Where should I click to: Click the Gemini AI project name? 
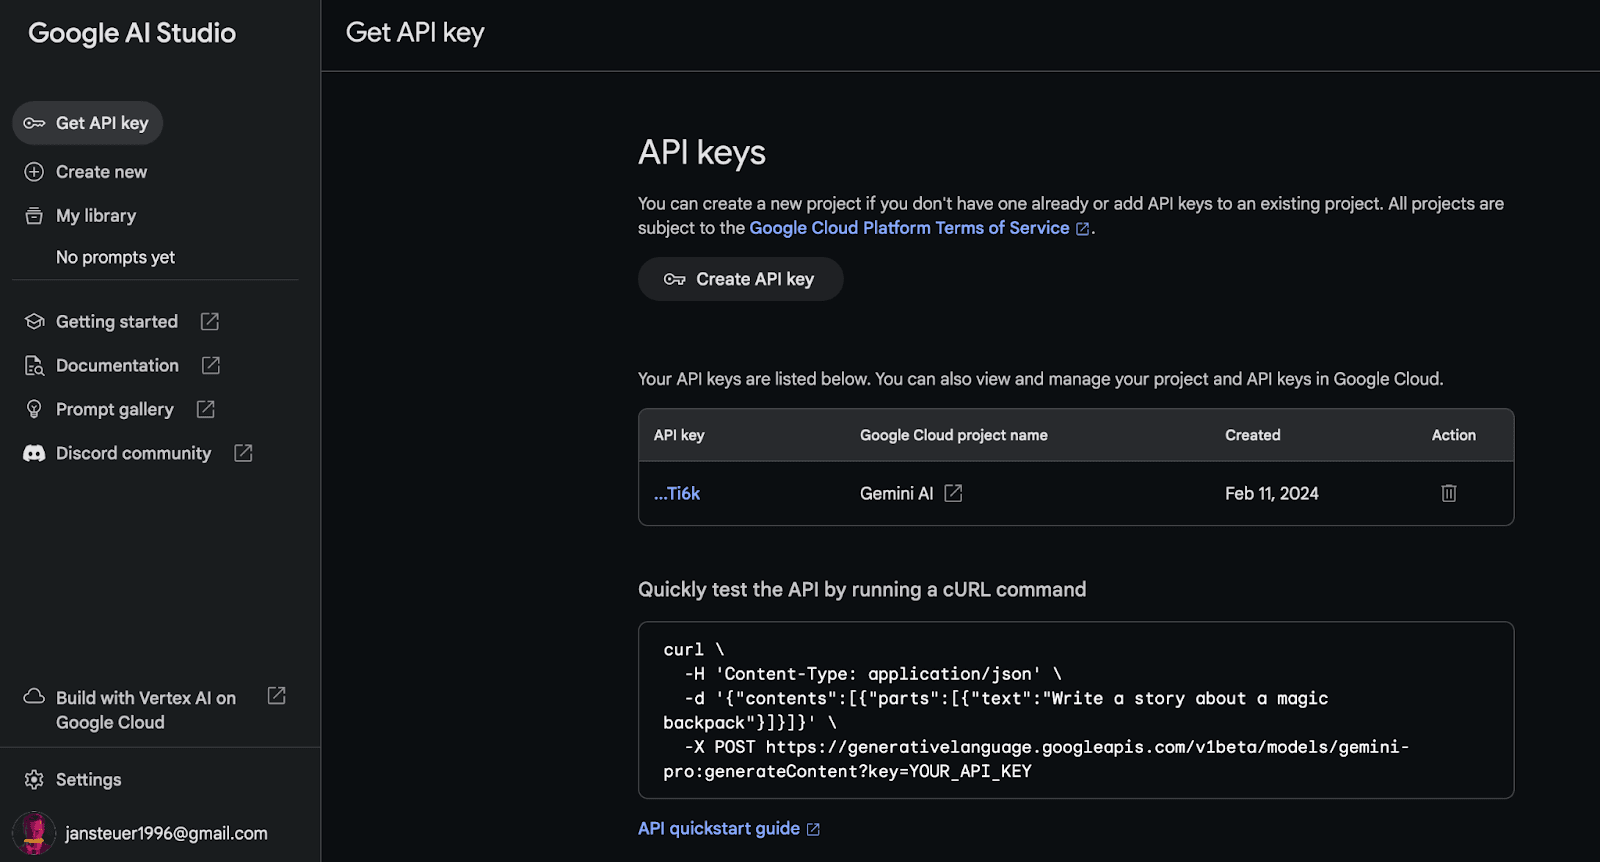[x=897, y=493]
